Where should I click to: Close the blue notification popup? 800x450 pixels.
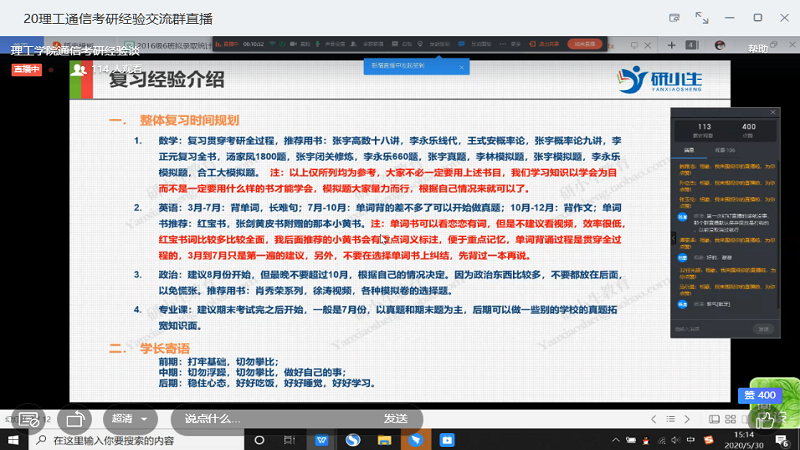click(461, 66)
